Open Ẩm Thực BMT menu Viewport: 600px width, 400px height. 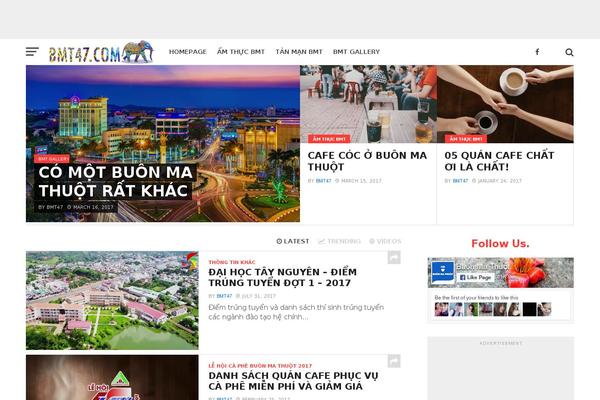241,52
